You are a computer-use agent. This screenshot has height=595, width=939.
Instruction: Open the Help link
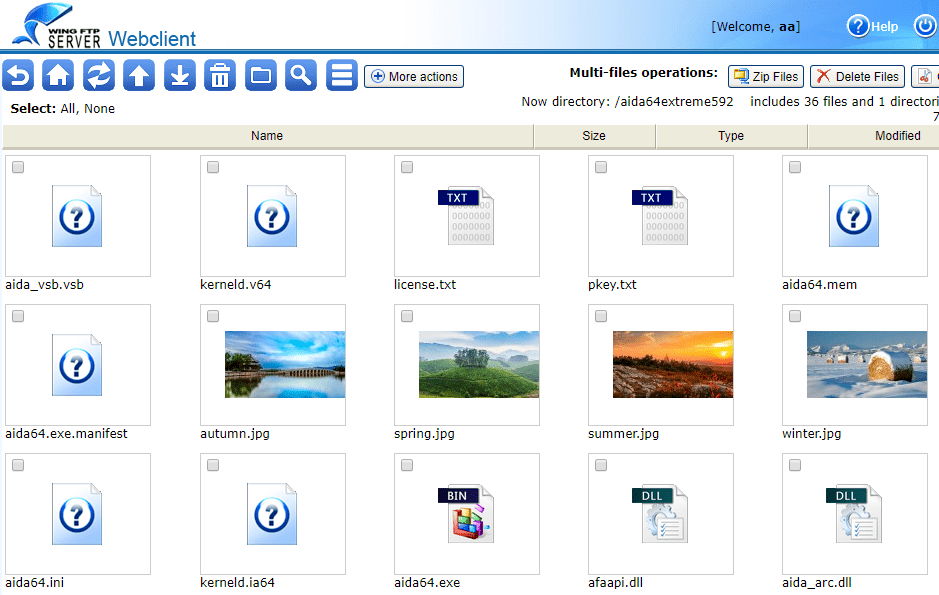click(x=873, y=27)
